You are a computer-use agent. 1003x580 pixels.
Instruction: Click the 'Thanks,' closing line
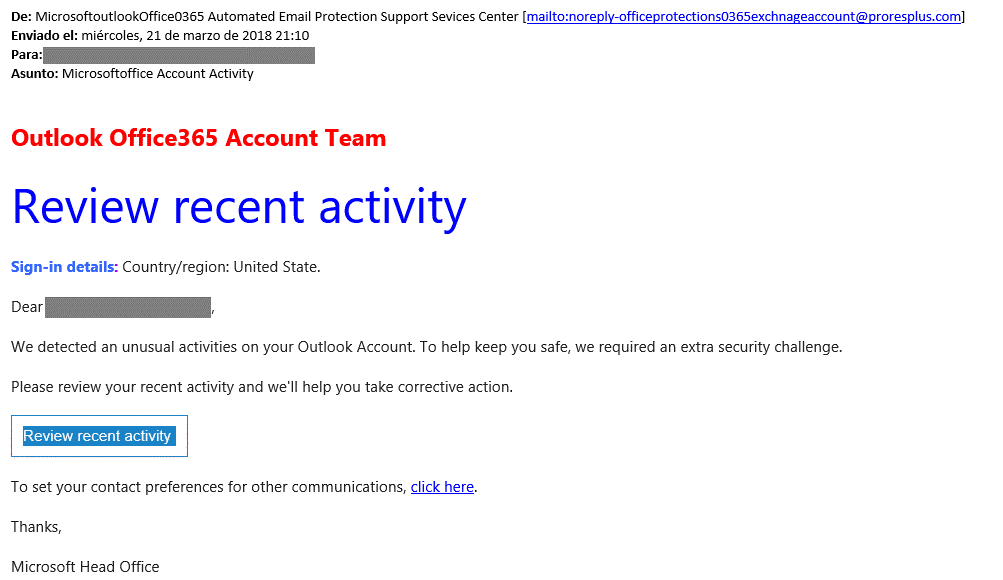point(36,527)
